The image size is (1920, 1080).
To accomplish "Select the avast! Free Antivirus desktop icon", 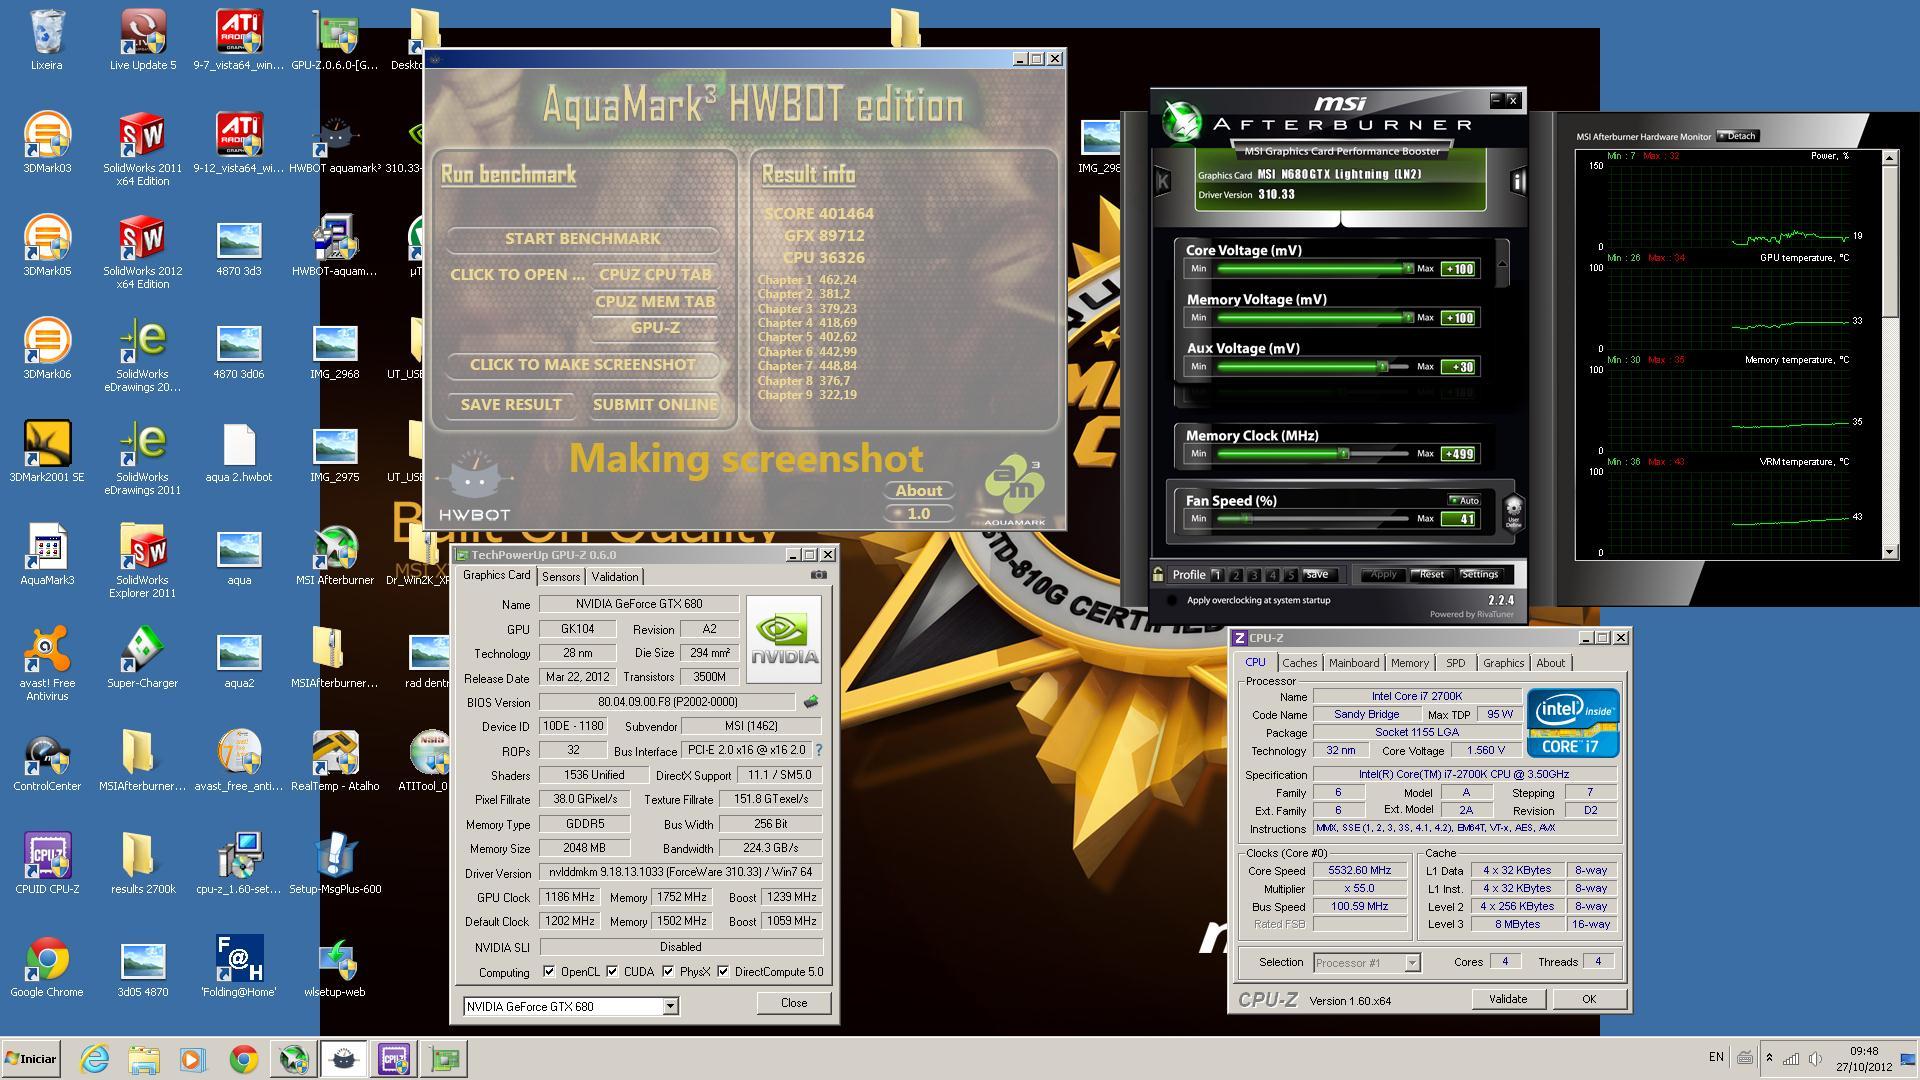I will 47,663.
